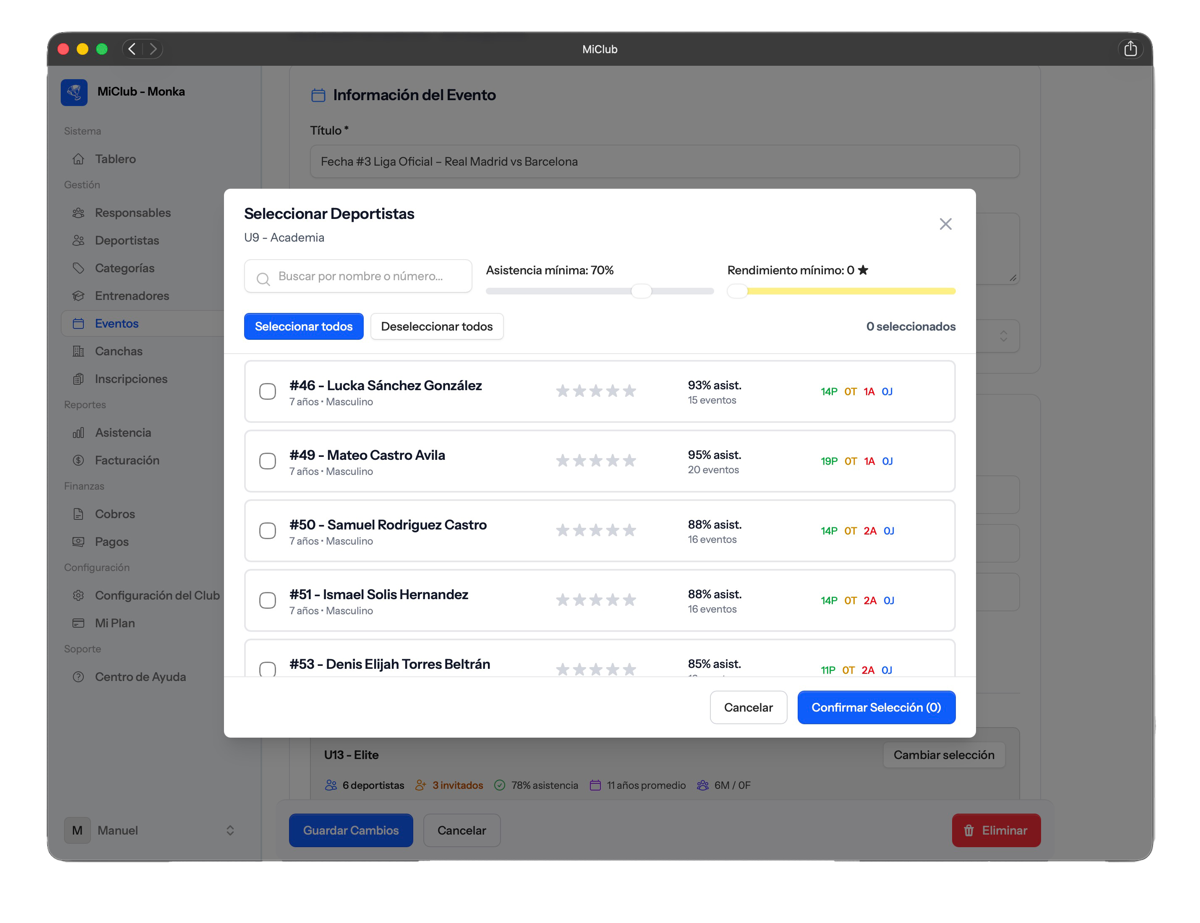Image resolution: width=1200 pixels, height=923 pixels.
Task: Click the Asistencia bar chart icon
Action: [x=78, y=433]
